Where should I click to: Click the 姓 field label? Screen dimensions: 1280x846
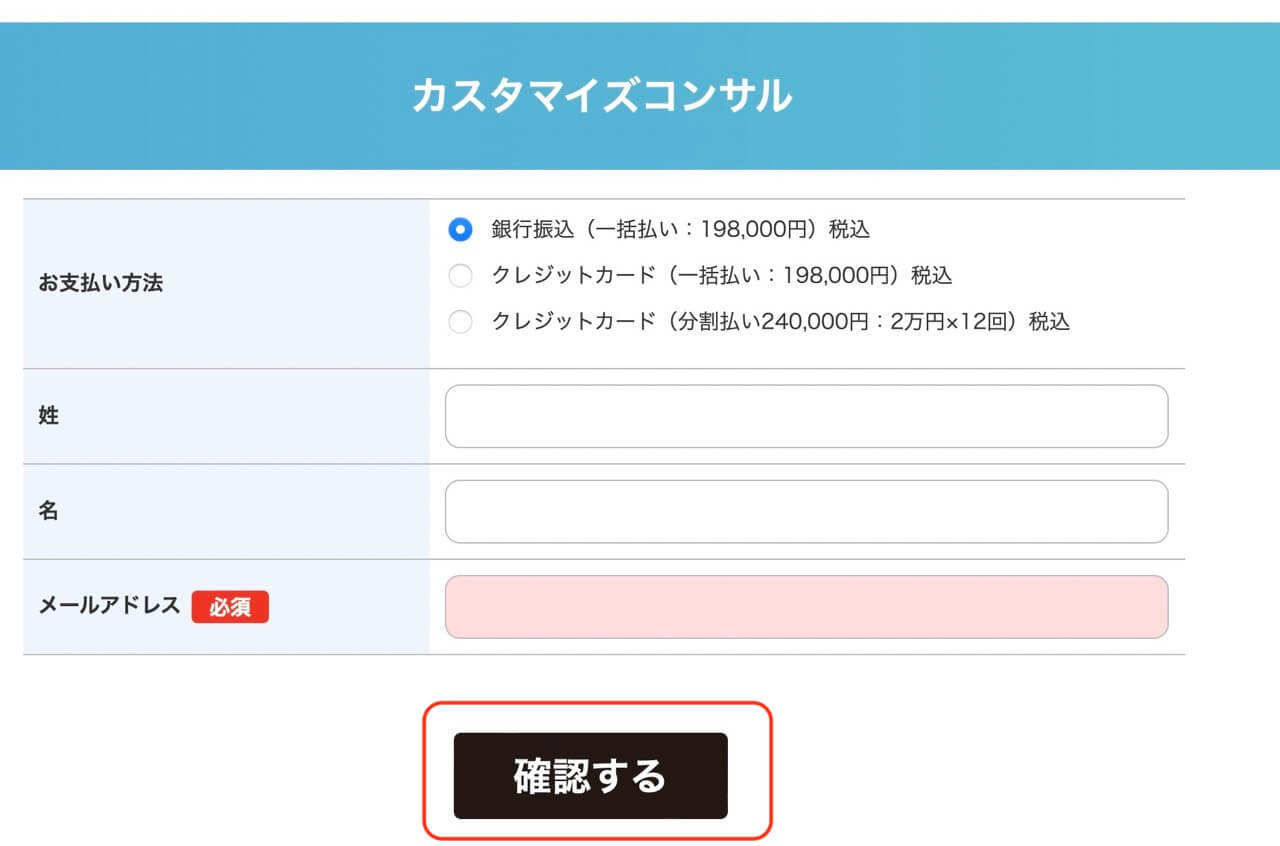pyautogui.click(x=46, y=415)
